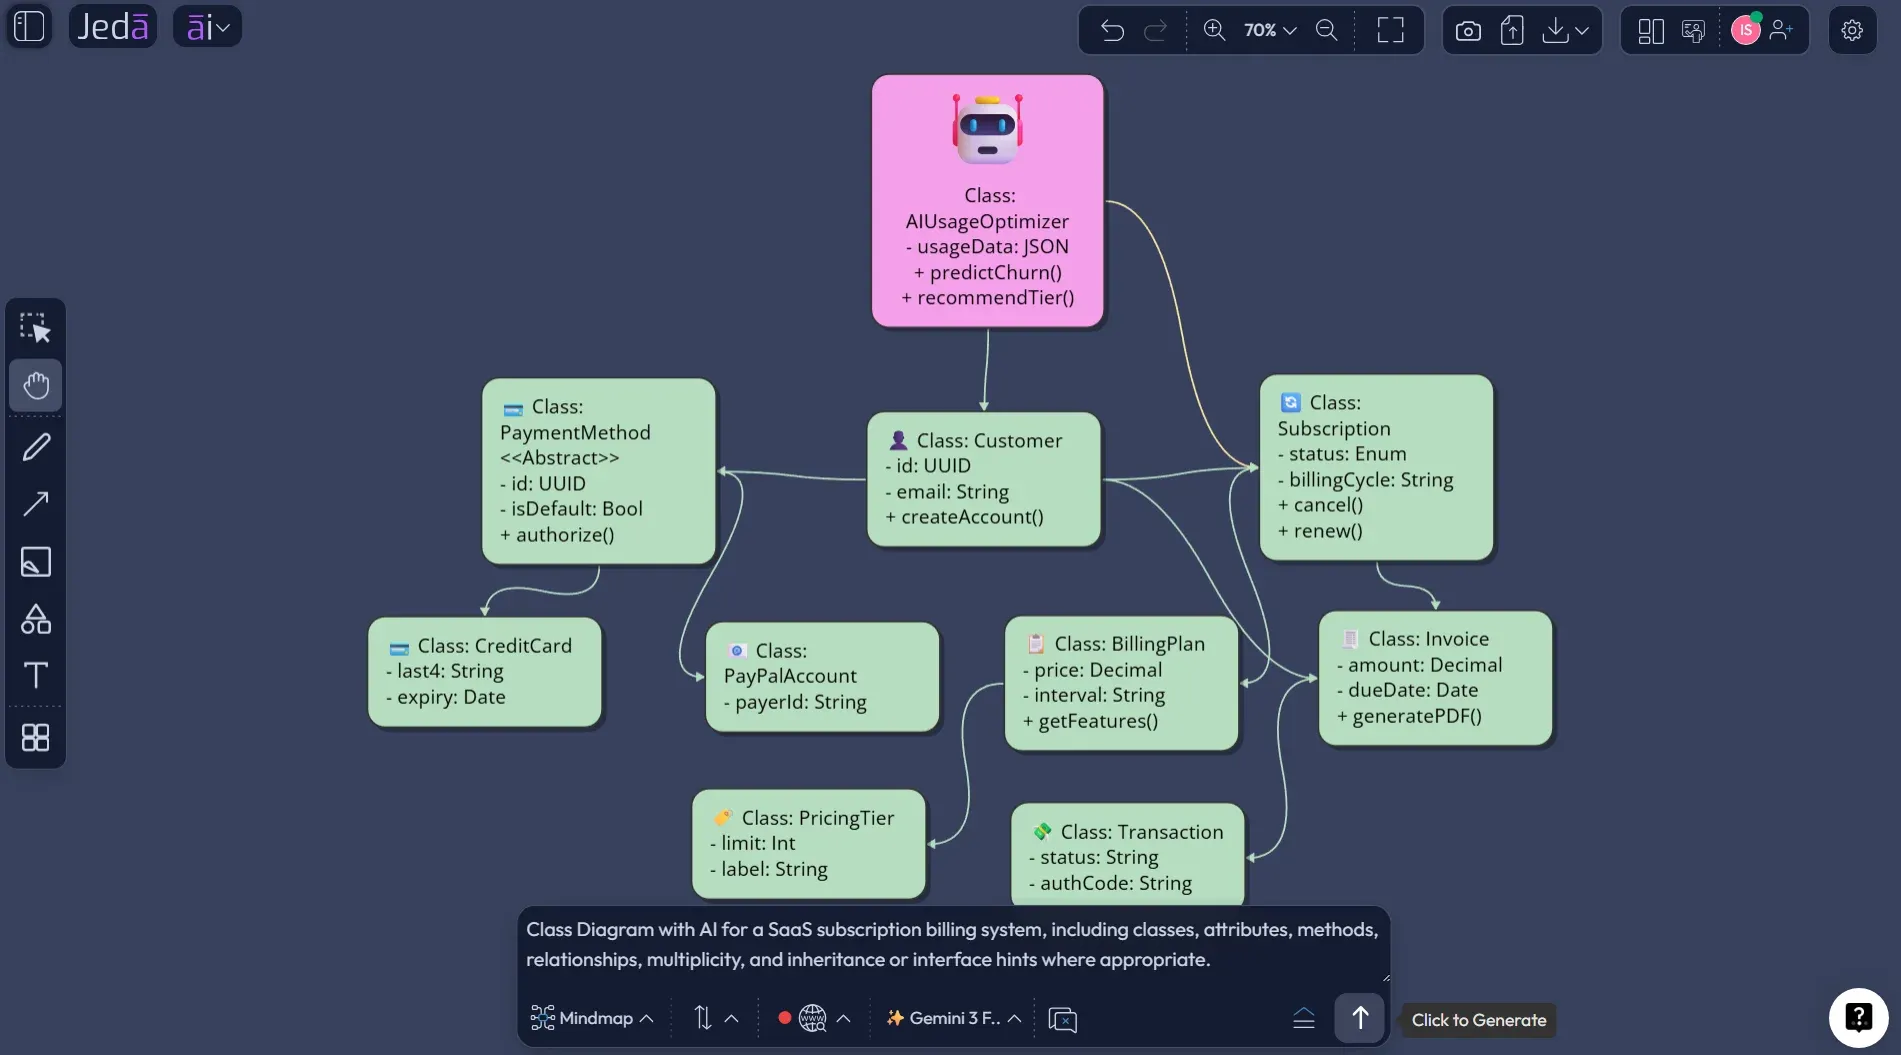Invite a collaborator with add-user icon
The height and width of the screenshot is (1055, 1901).
(x=1781, y=30)
